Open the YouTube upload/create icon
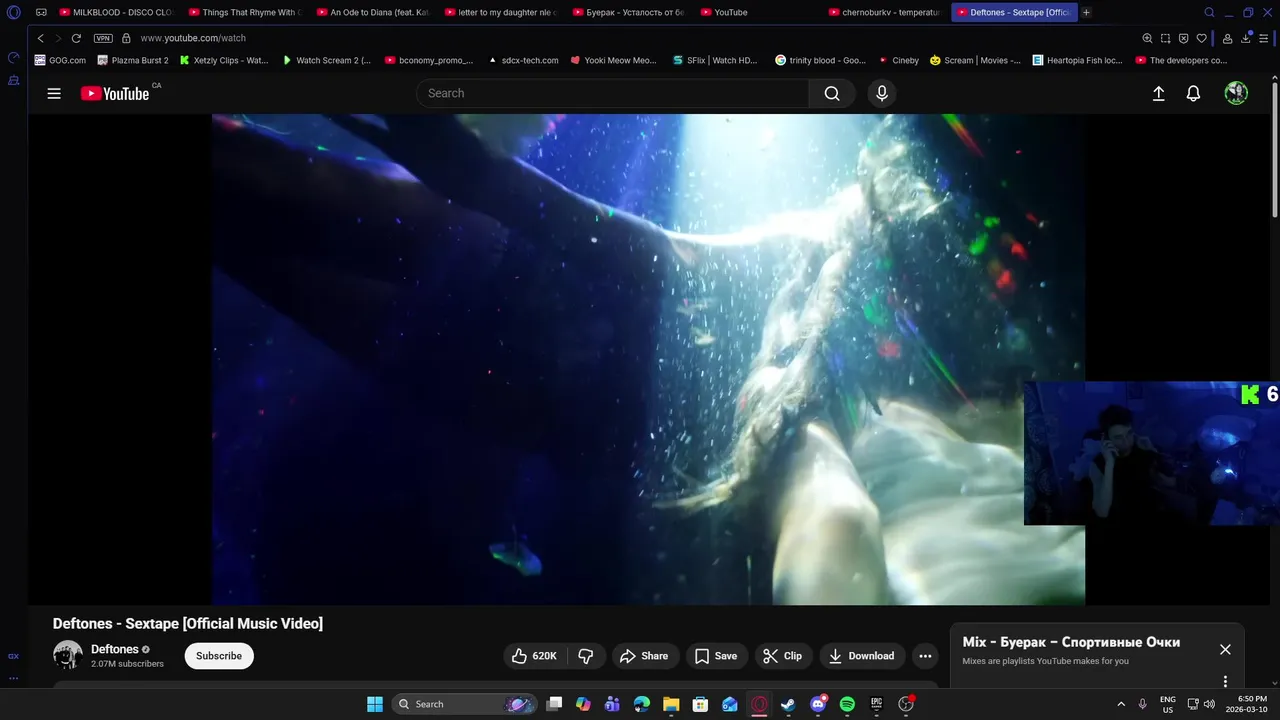The image size is (1280, 720). [x=1158, y=93]
